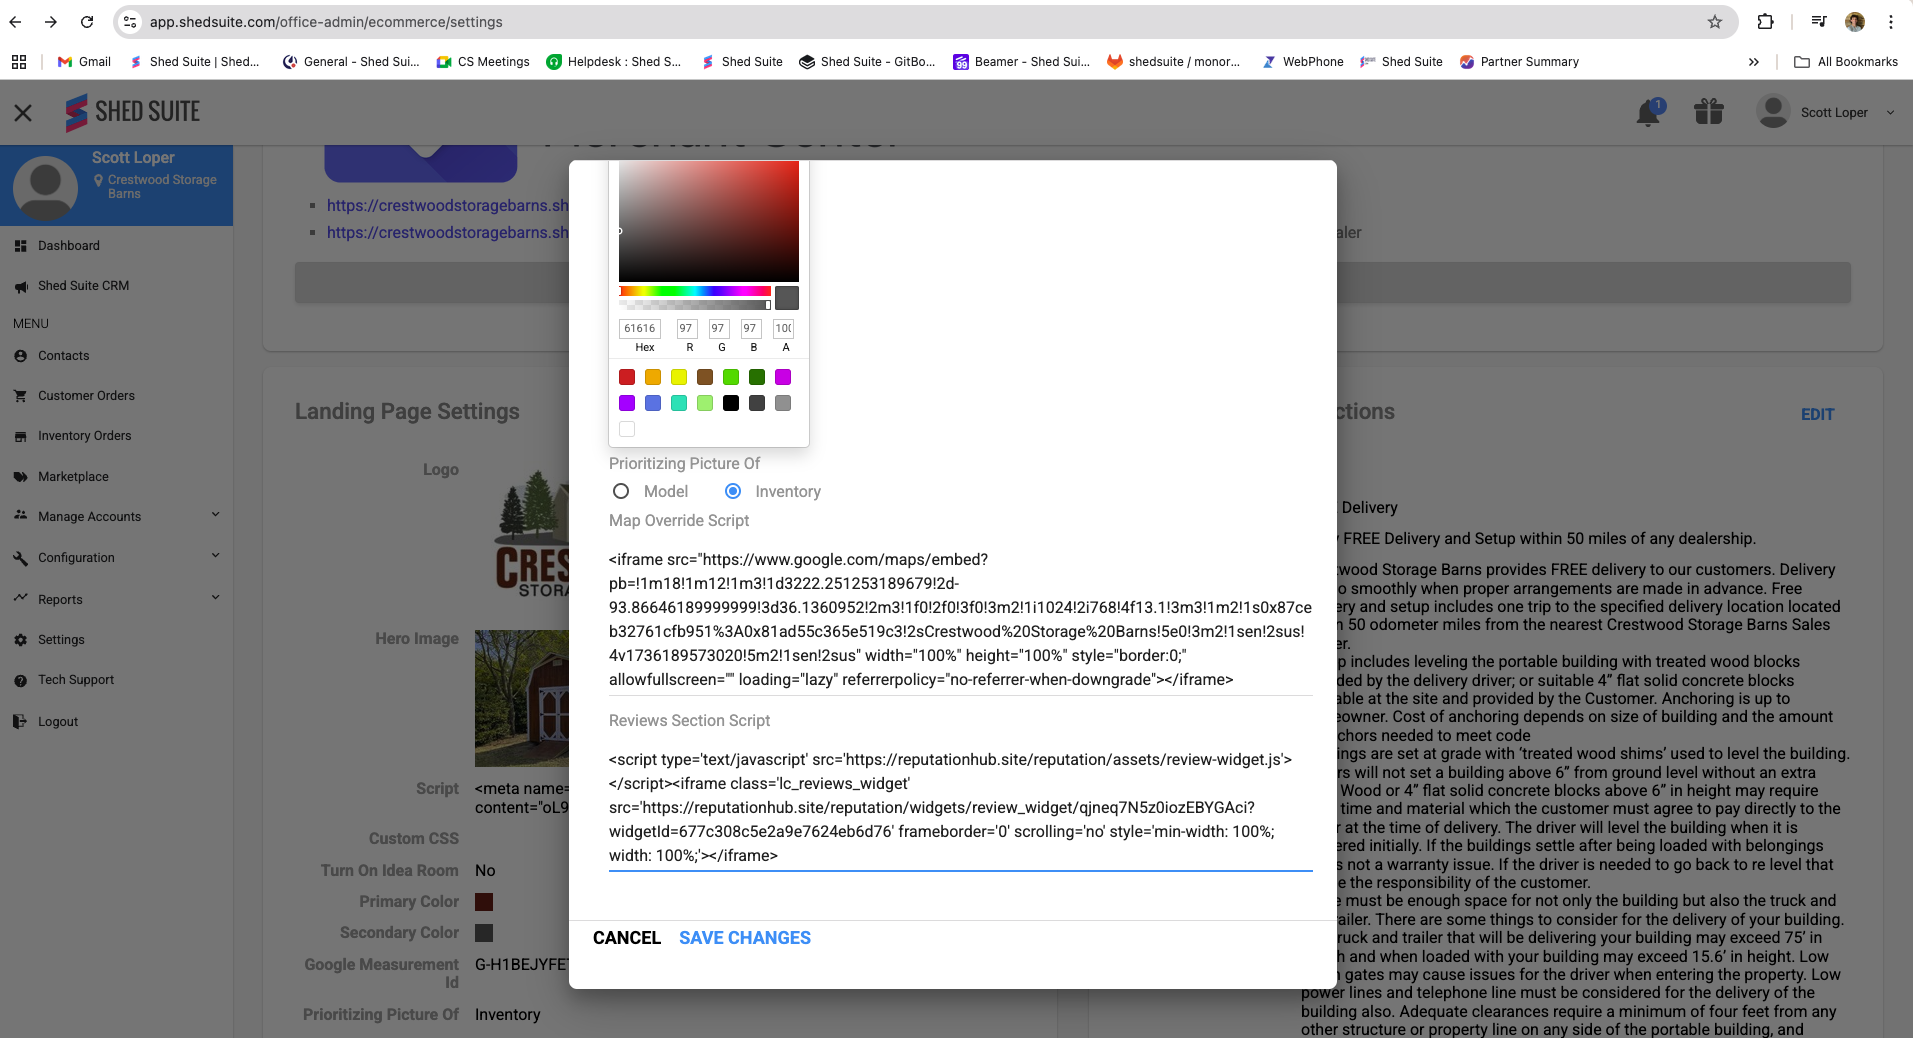Open the browser extensions puzzle icon
The image size is (1913, 1038).
click(1765, 22)
